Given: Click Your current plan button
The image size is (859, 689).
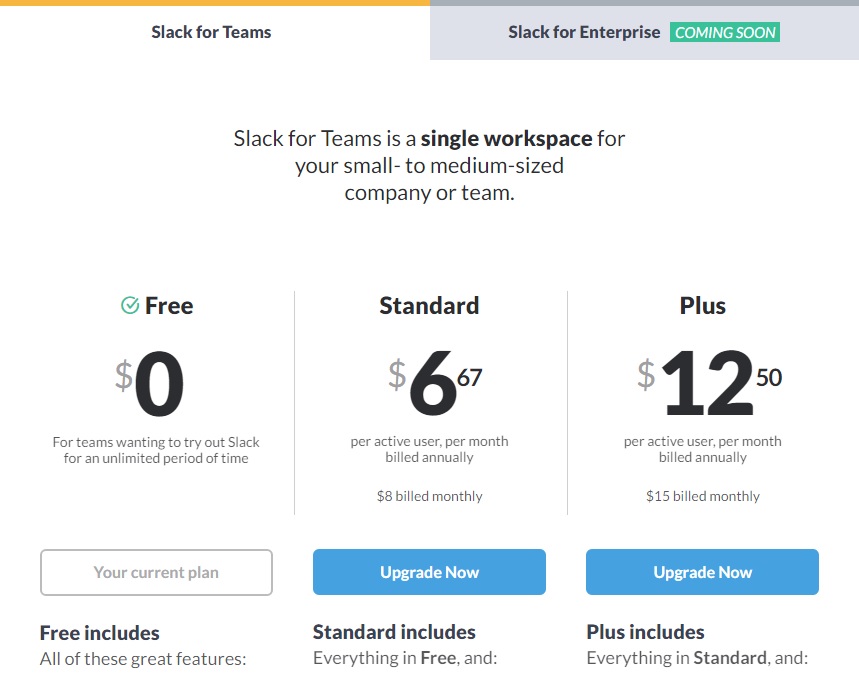Looking at the screenshot, I should pyautogui.click(x=156, y=572).
